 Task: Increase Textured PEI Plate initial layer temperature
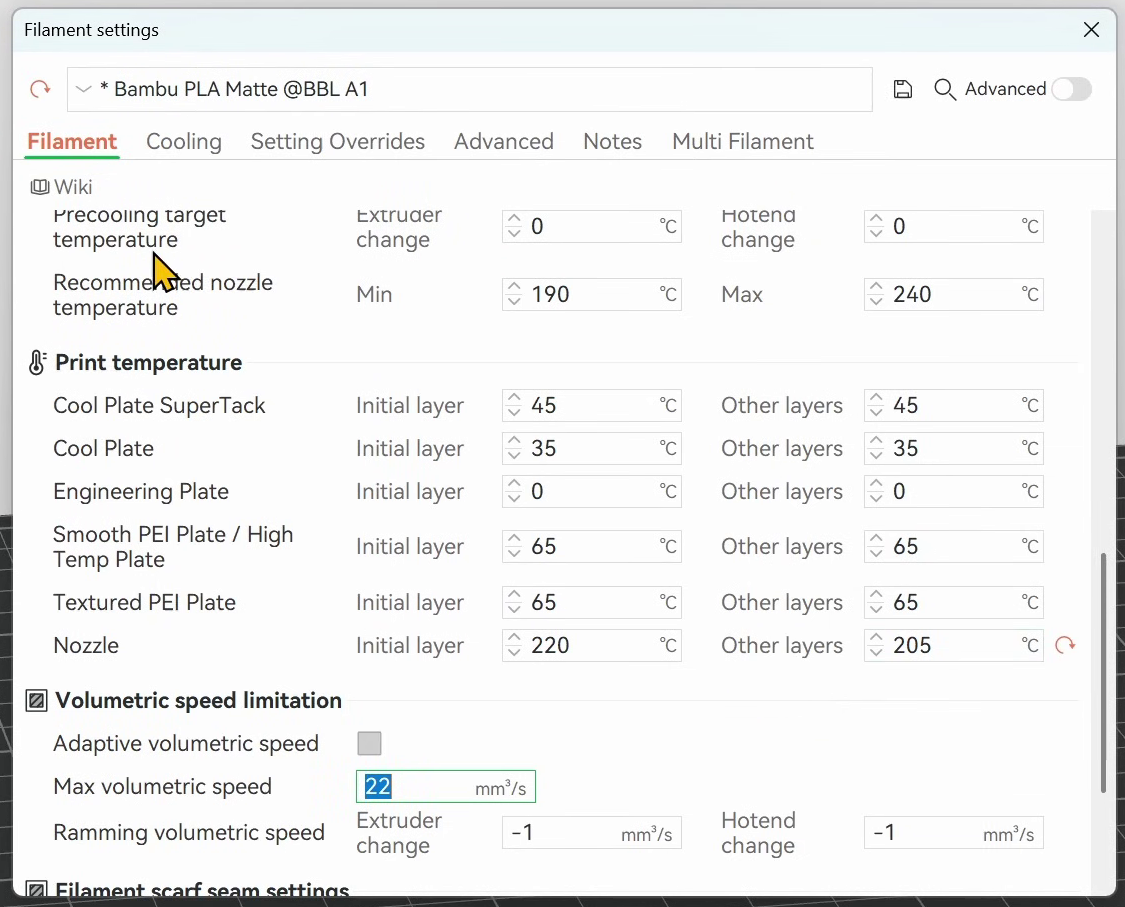(514, 596)
